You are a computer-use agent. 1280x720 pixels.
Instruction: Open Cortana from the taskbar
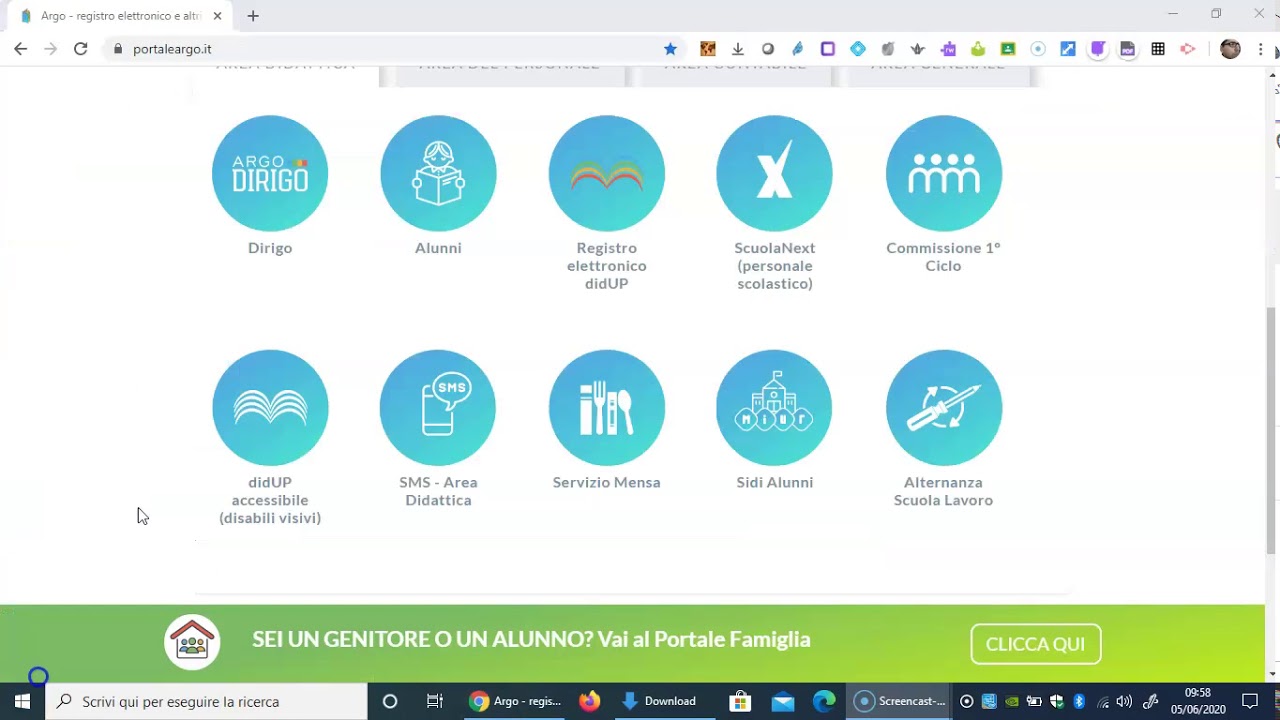click(390, 702)
